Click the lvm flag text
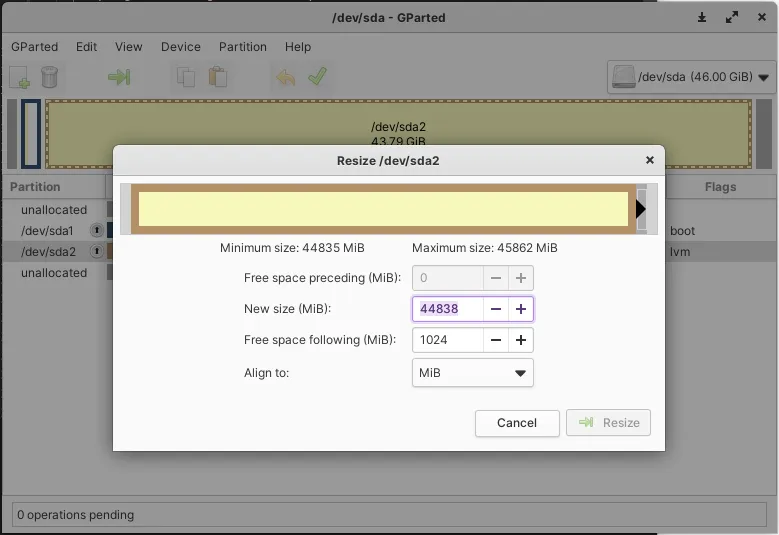The width and height of the screenshot is (779, 535). (680, 252)
